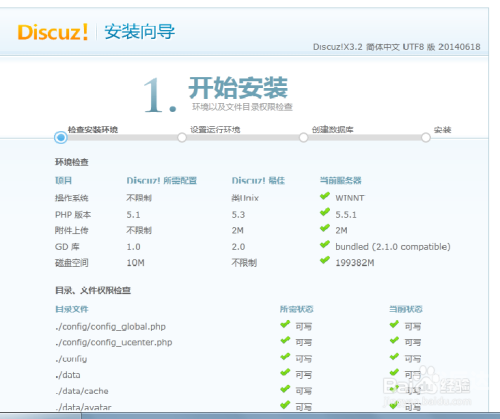Screen dimensions: 500x419
Task: Click the 当前状态 checkmark for config_ucenter.php
Action: coord(394,340)
